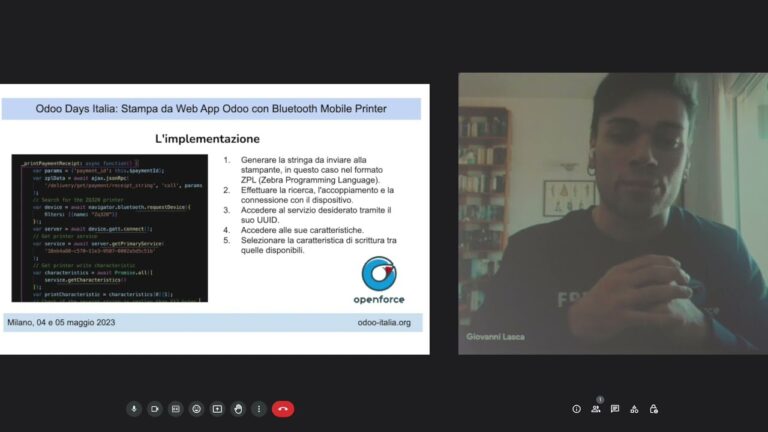
Task: Turn off the camera
Action: coord(155,409)
